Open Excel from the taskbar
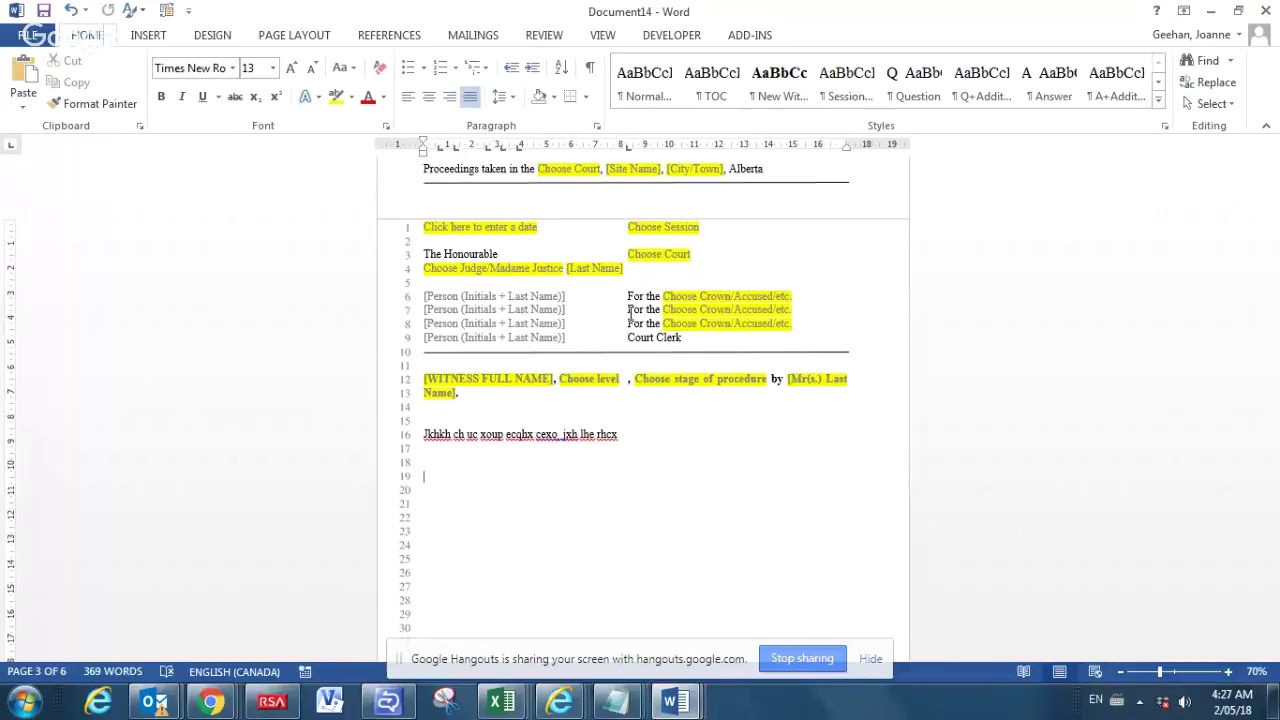The height and width of the screenshot is (720, 1280). point(501,702)
